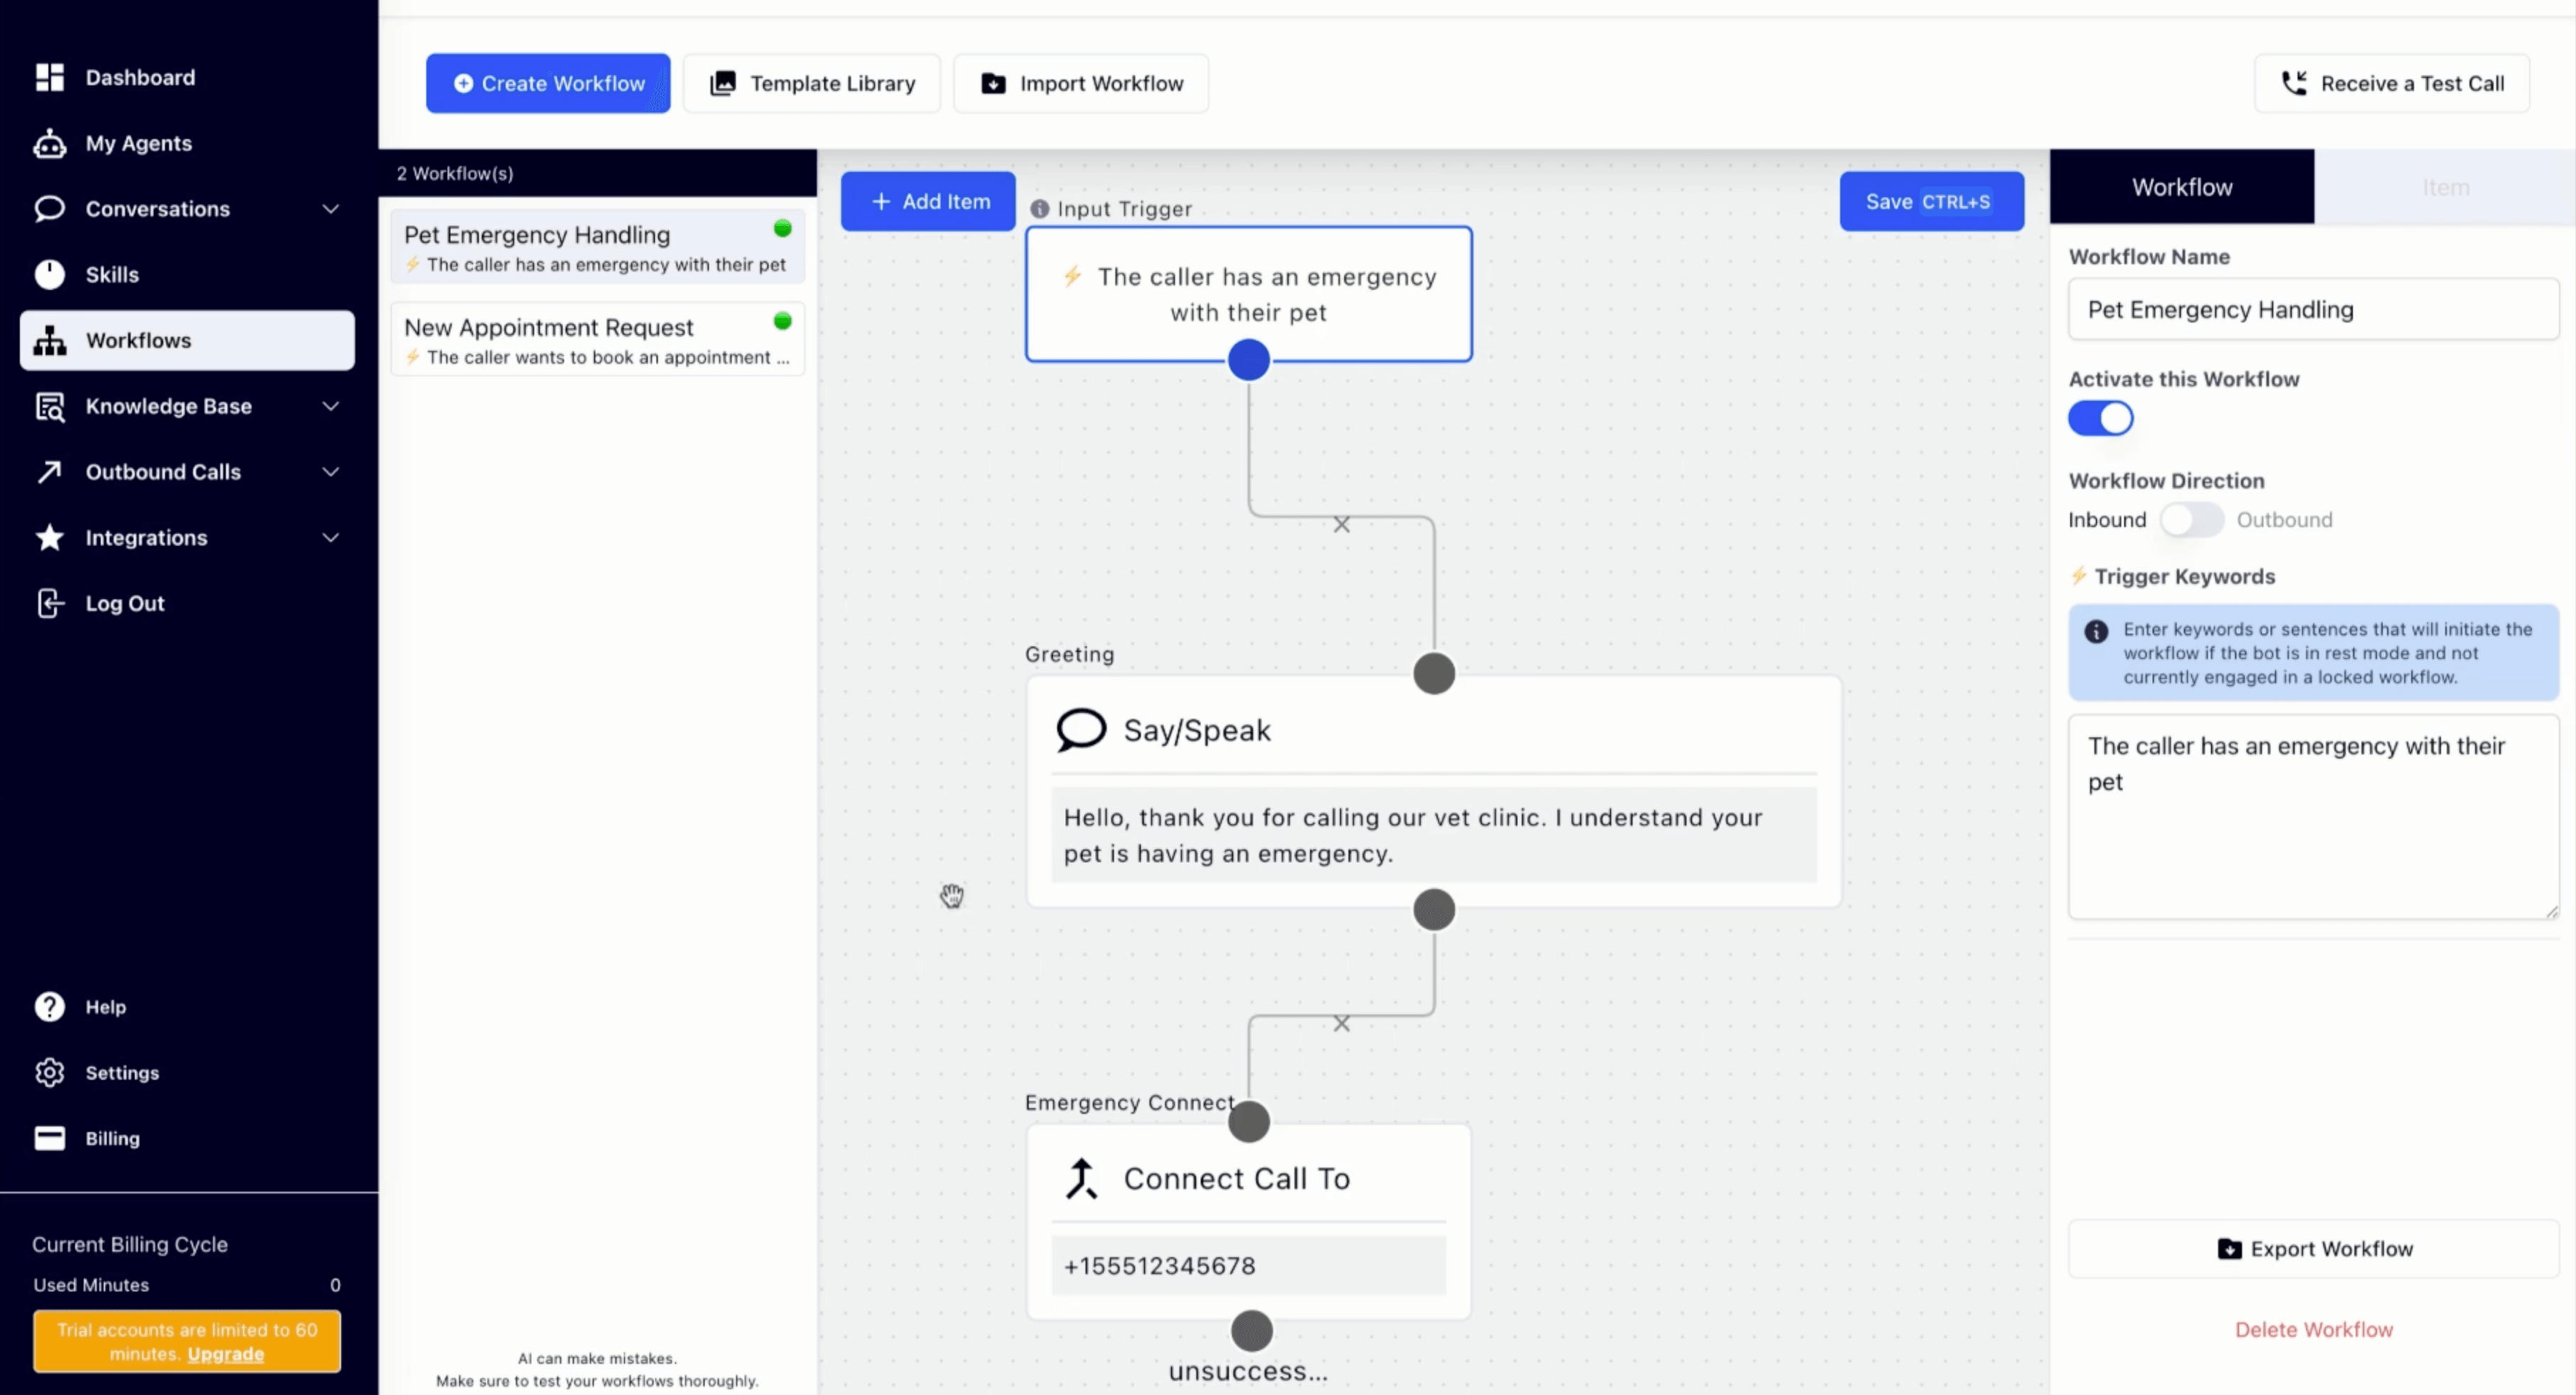Select the Input Trigger node card

click(x=1249, y=294)
